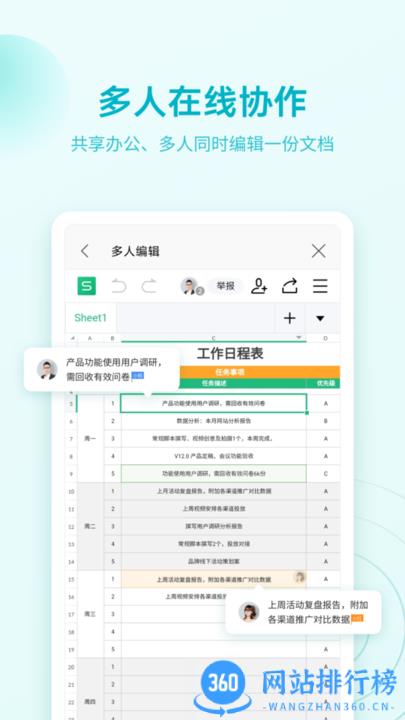Viewport: 405px width, 720px height.
Task: Select cell 数据分析：本月网站分析报告
Action: click(214, 421)
